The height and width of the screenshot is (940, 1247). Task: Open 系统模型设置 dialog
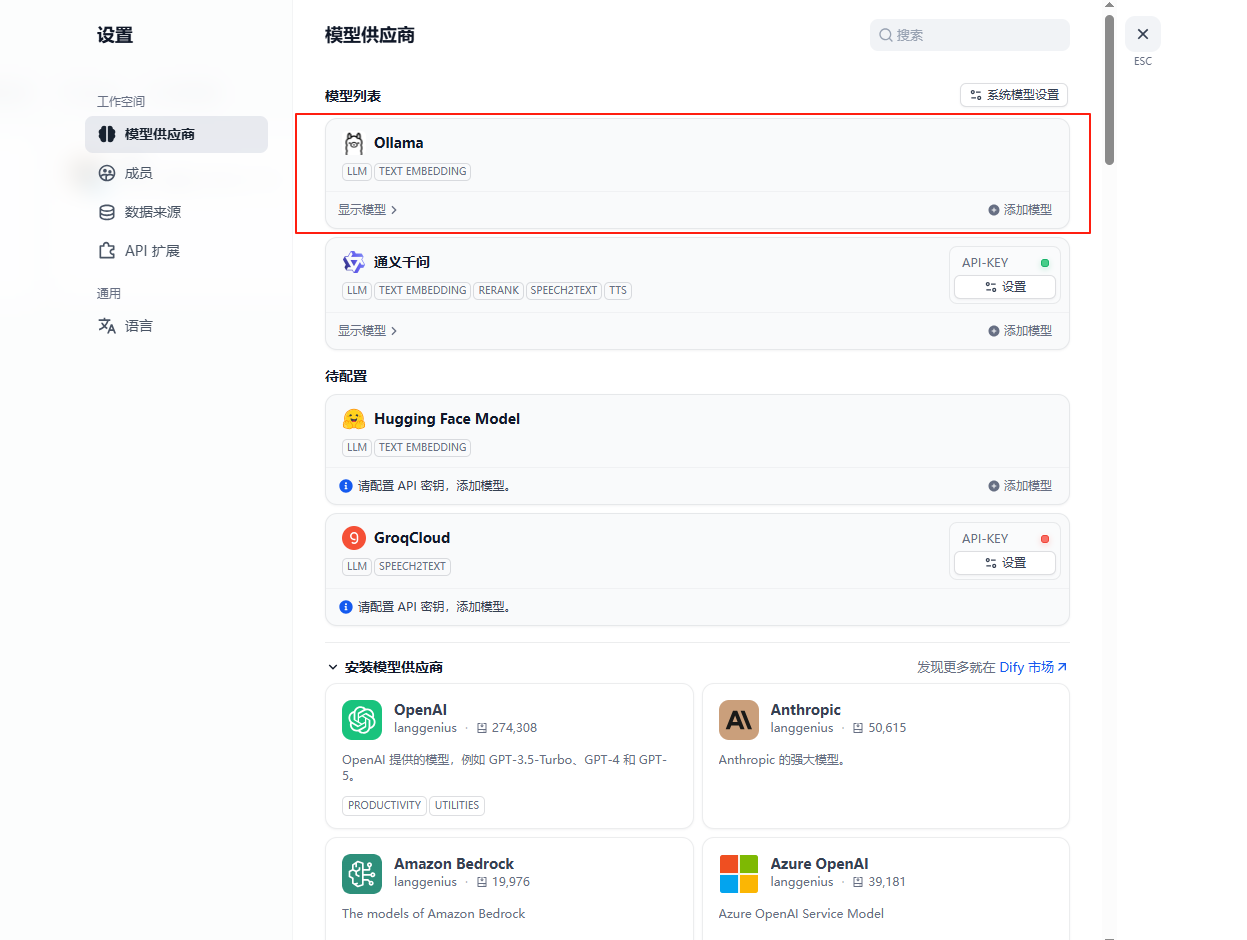pos(1013,95)
